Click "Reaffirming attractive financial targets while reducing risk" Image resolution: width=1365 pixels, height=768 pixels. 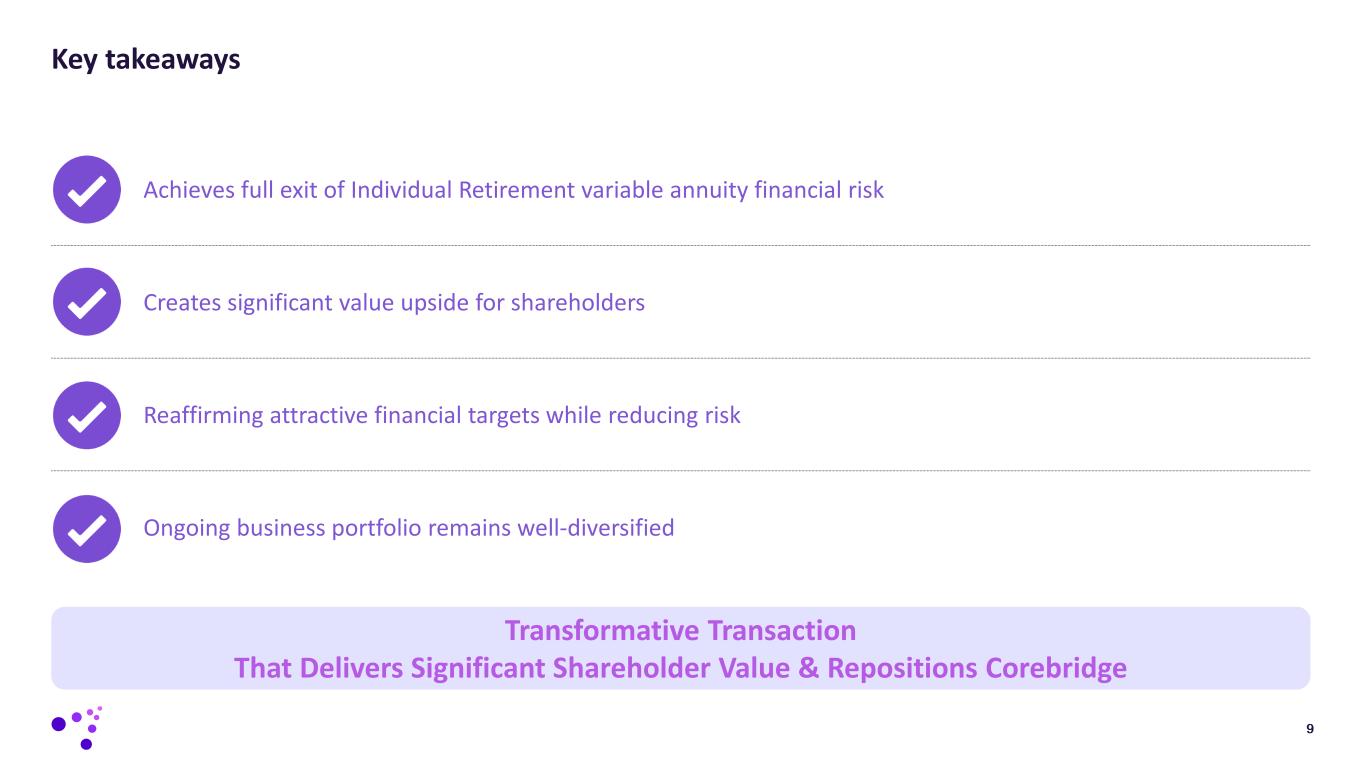click(442, 415)
